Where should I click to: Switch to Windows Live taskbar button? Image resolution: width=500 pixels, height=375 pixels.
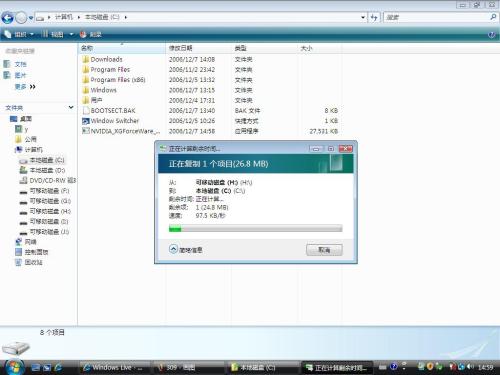click(x=115, y=367)
